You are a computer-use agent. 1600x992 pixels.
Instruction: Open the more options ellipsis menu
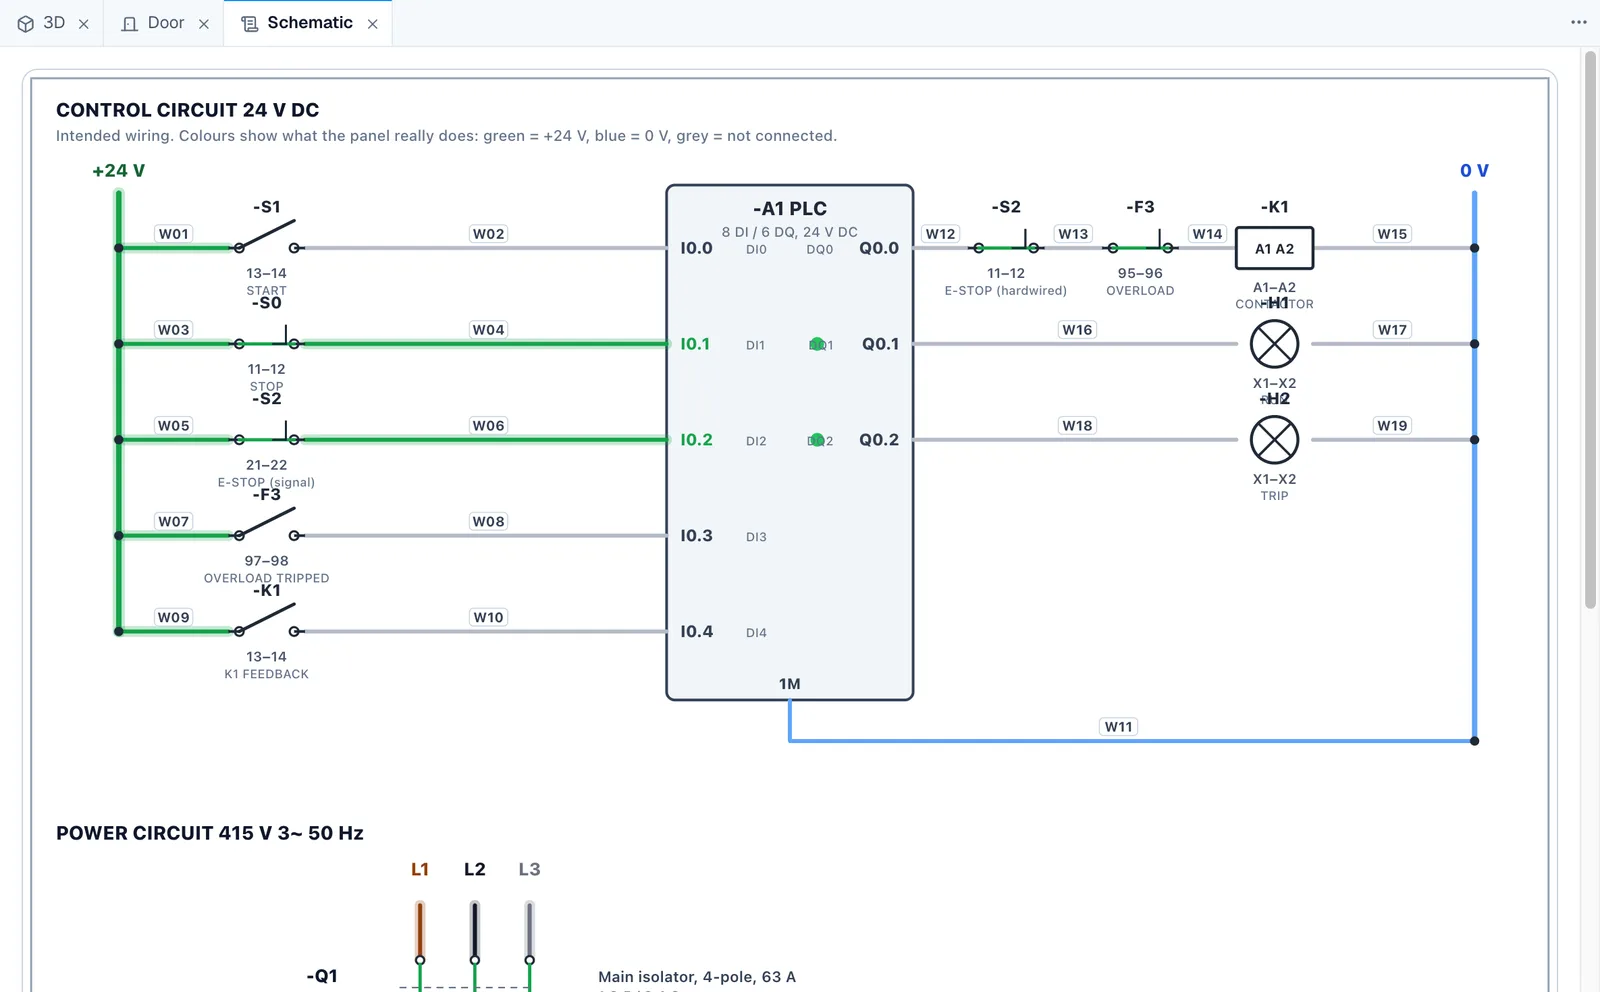[1579, 22]
